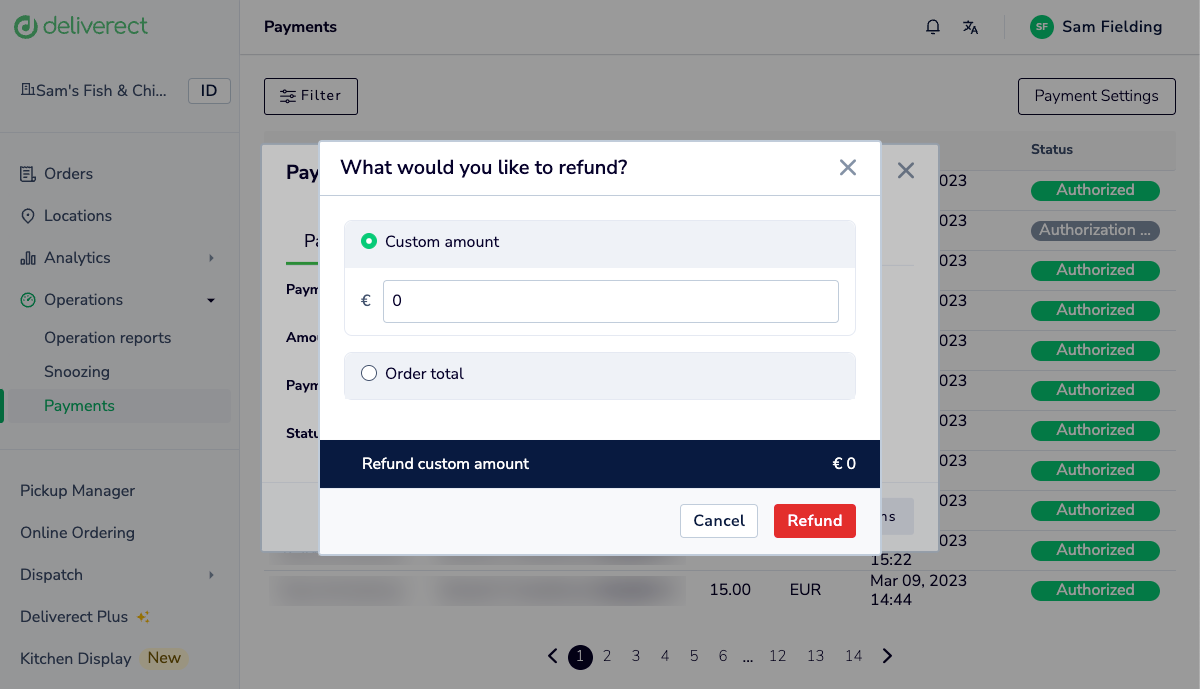Select the Custom amount radio option
The width and height of the screenshot is (1200, 689).
[x=369, y=241]
